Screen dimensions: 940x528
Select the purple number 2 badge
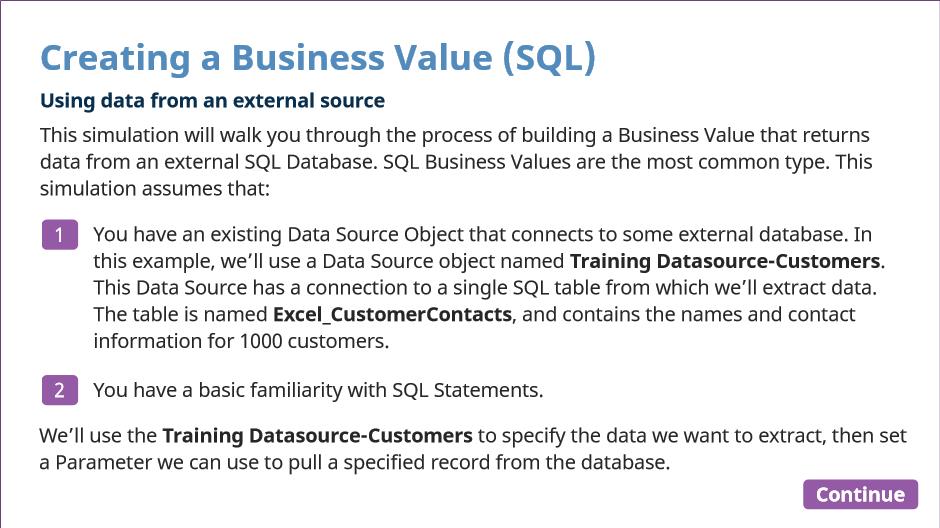[x=59, y=390]
